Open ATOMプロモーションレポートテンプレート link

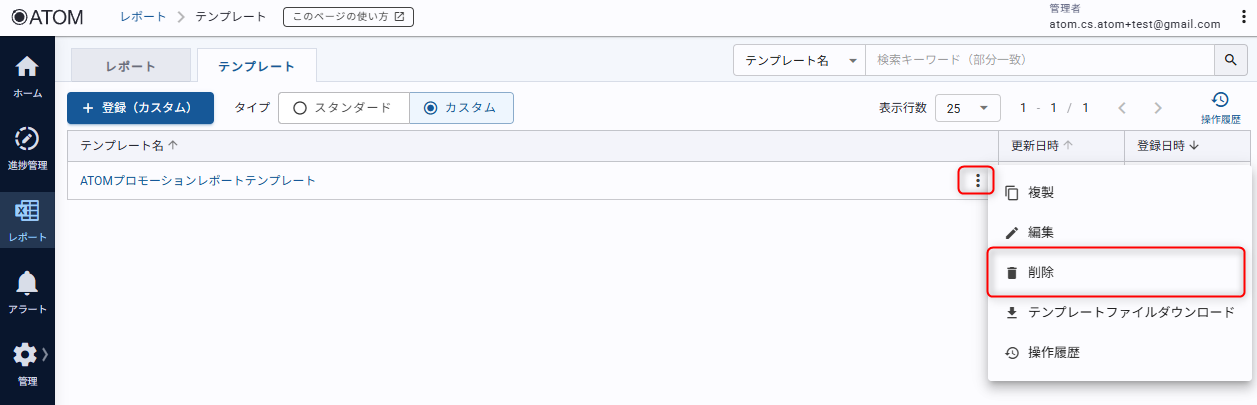point(198,181)
